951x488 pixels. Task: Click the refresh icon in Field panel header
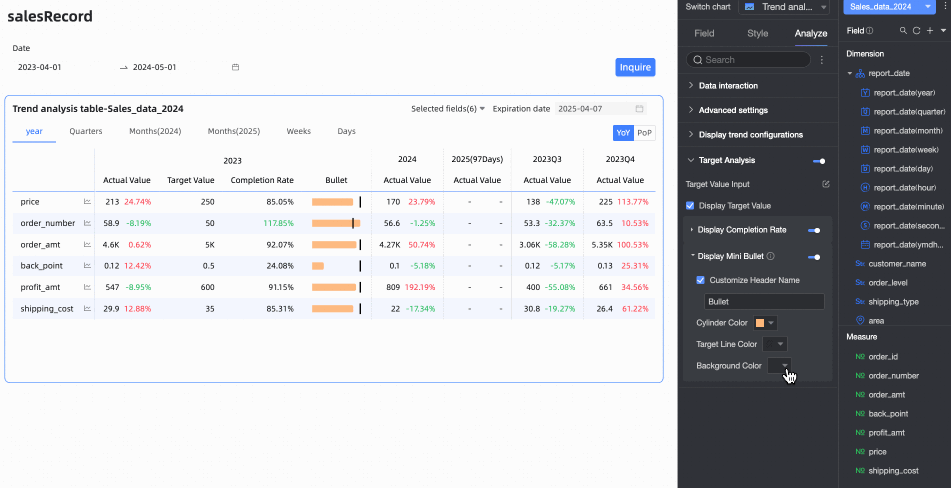point(916,31)
